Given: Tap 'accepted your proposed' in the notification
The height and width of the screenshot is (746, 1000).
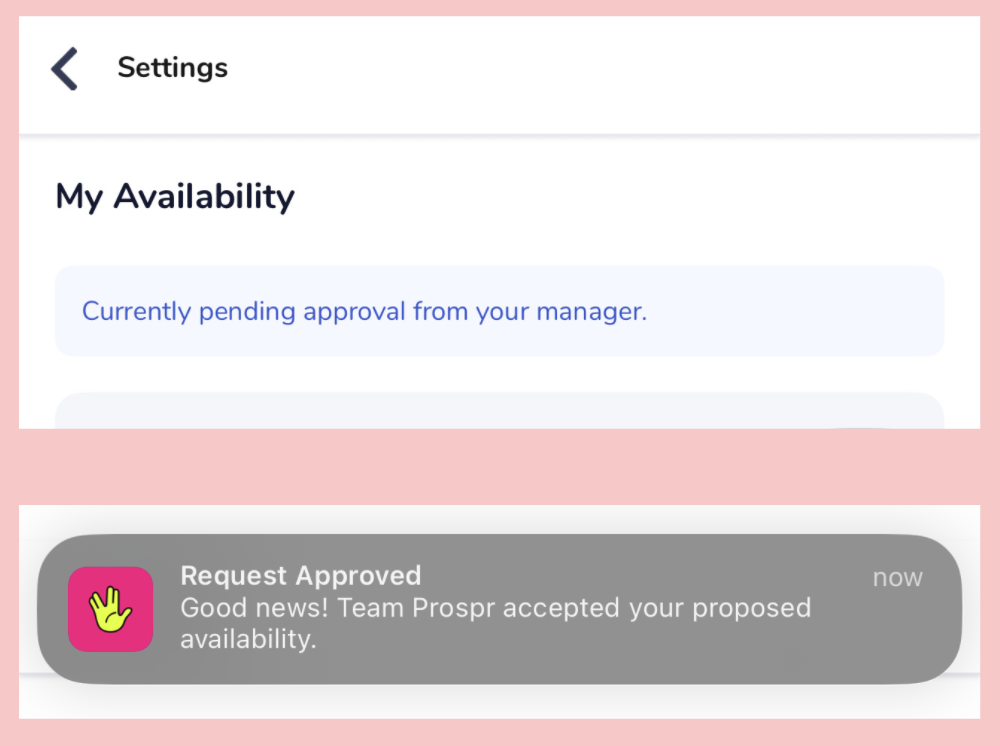Looking at the screenshot, I should 657,608.
